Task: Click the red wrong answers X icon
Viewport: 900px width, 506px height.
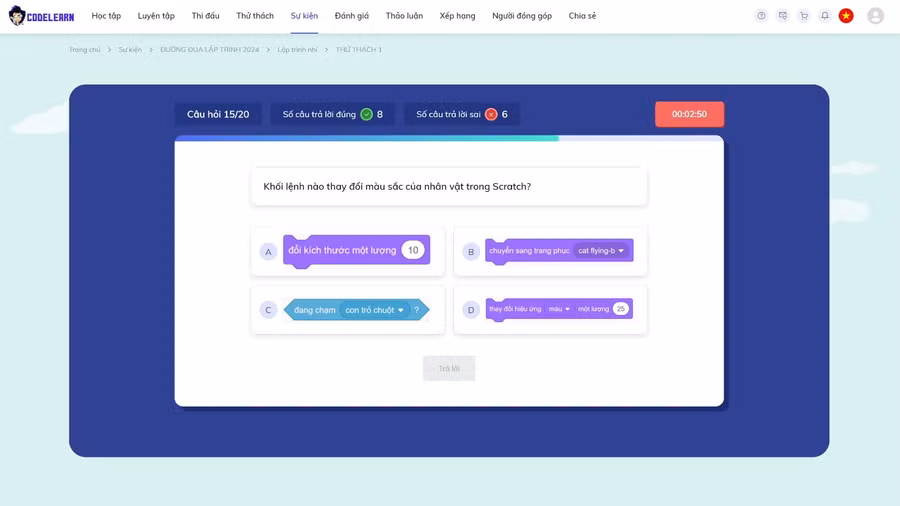Action: (491, 114)
